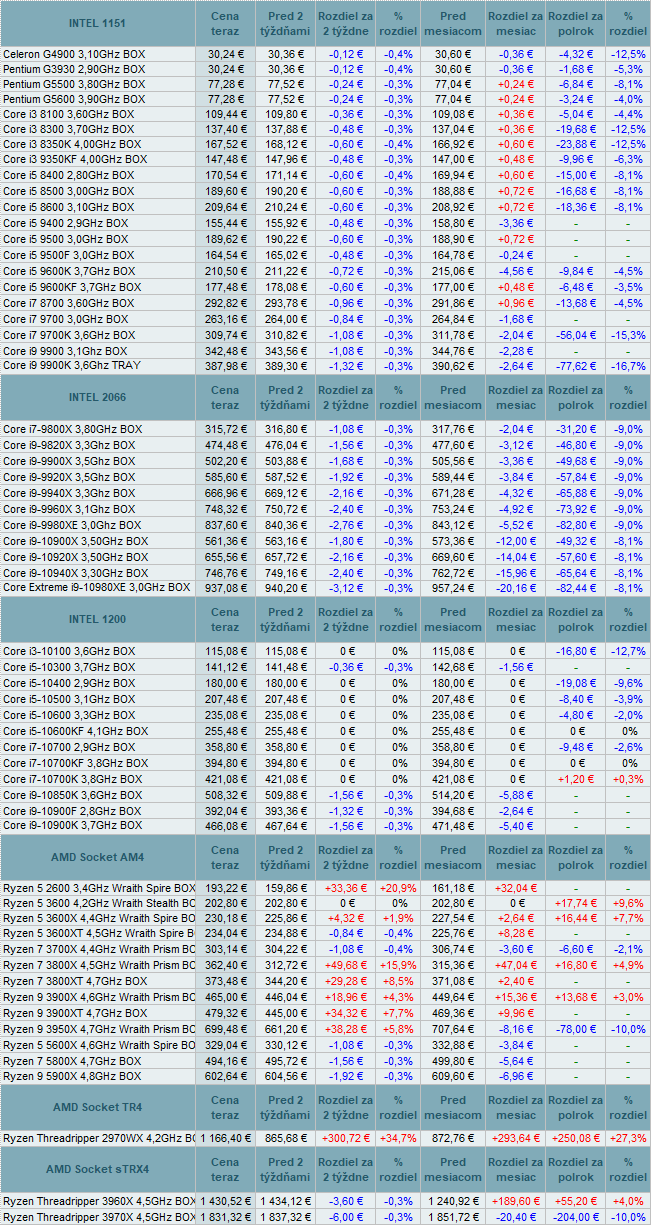
Task: Select Pentium G3930 2,90GHz BOX row name
Action: pyautogui.click(x=74, y=69)
